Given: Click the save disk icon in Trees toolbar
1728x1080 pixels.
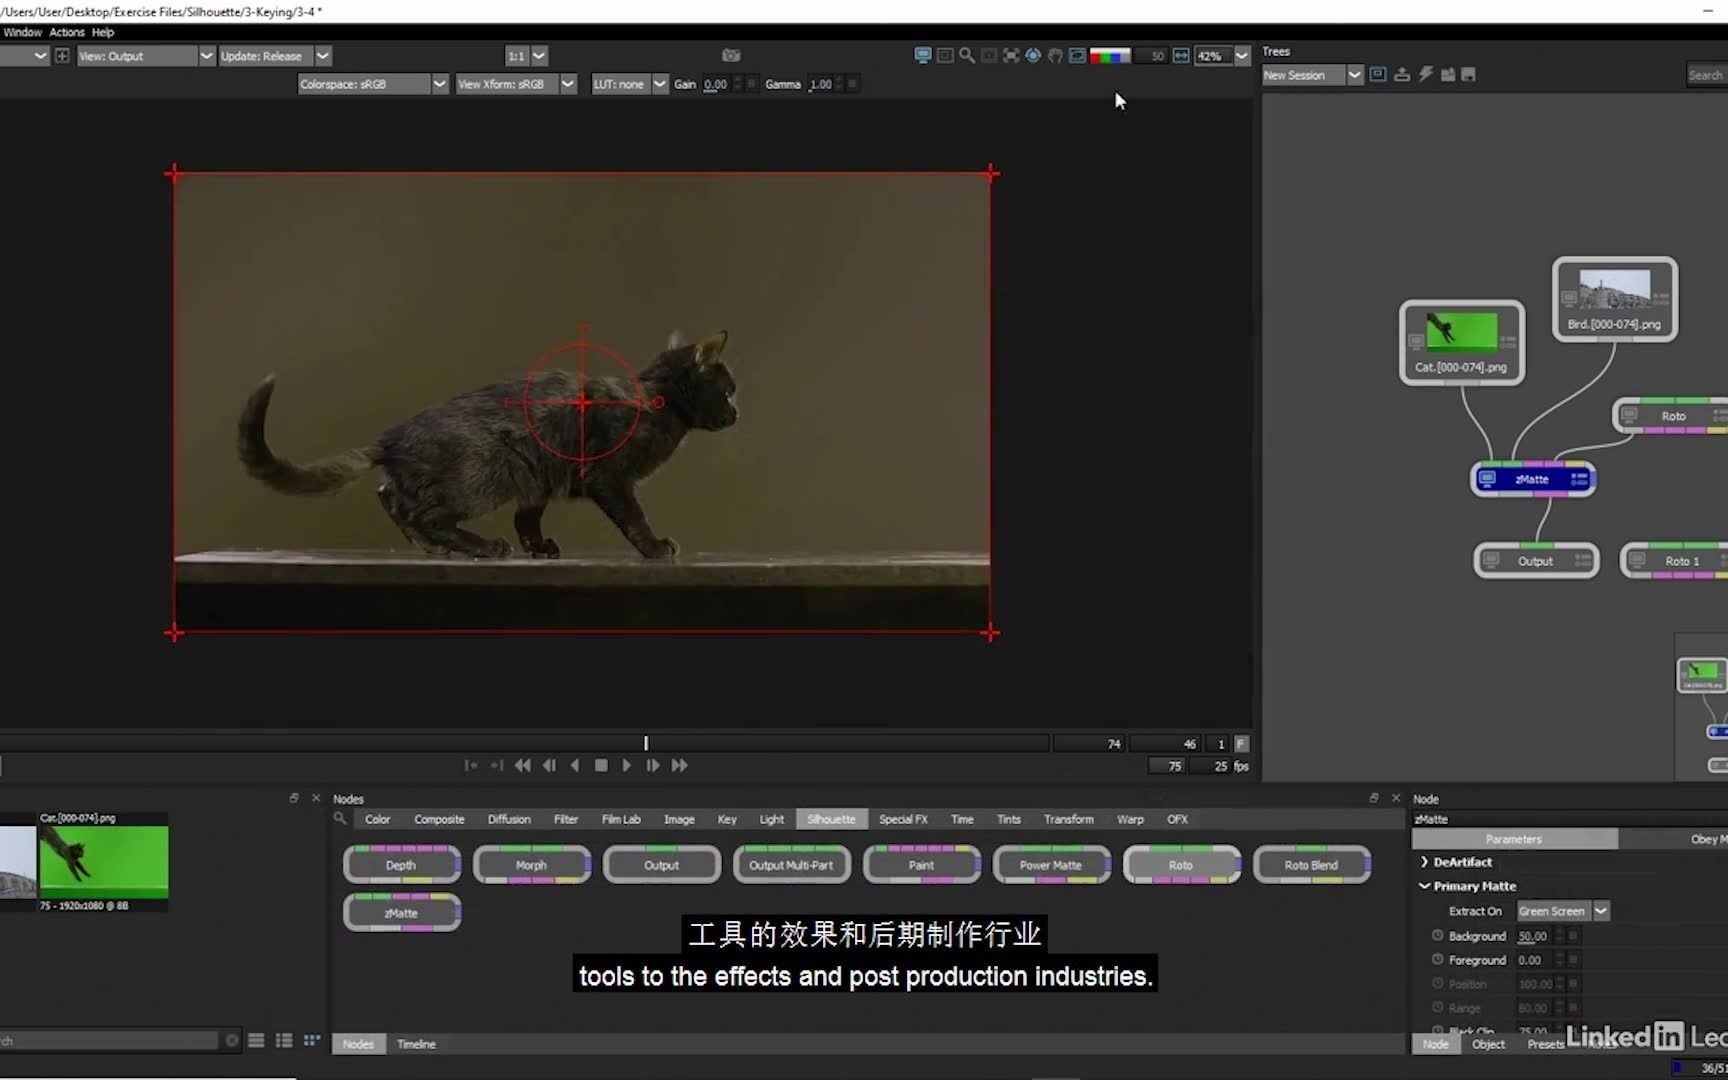Looking at the screenshot, I should coord(1468,74).
